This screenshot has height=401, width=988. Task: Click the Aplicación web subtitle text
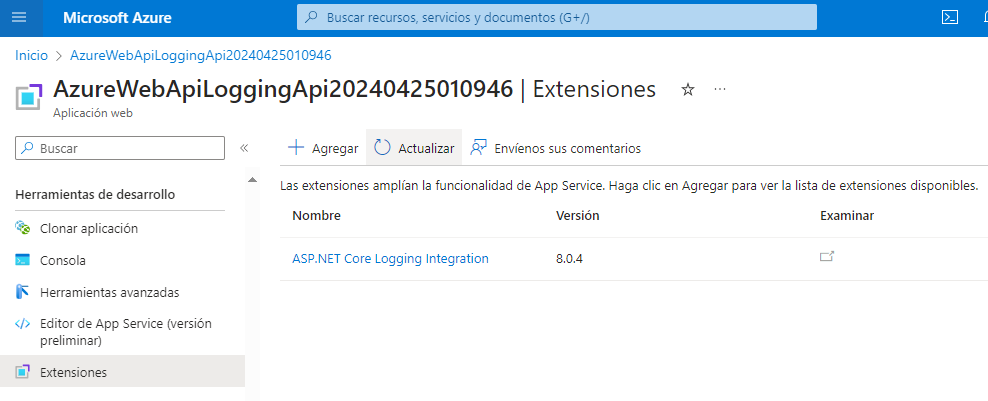click(x=93, y=113)
